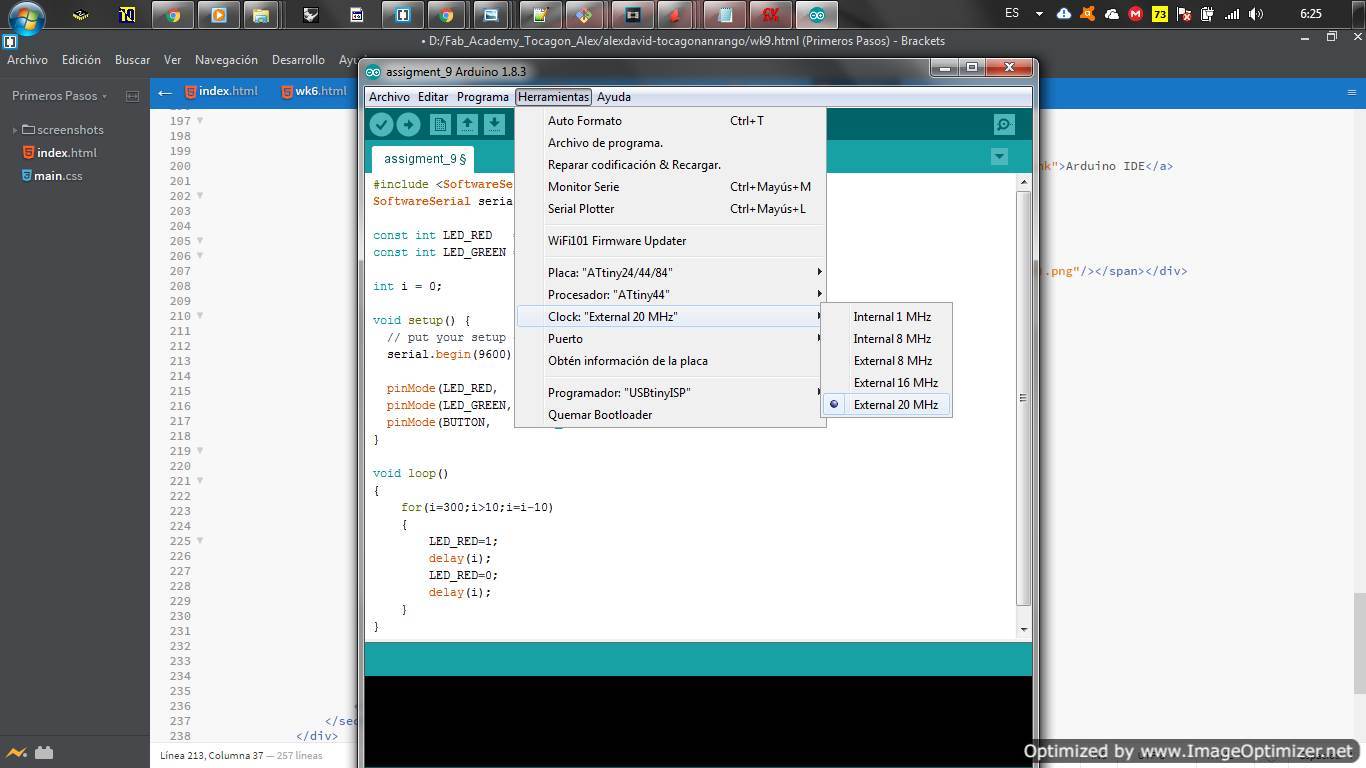Expand the Placa ATtiny24/44/84 submenu
1366x768 pixels.
pos(670,273)
